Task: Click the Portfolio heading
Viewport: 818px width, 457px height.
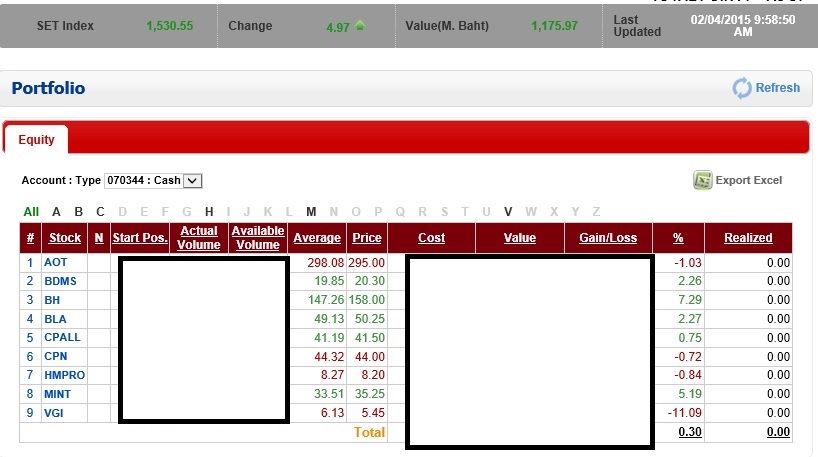Action: point(48,88)
